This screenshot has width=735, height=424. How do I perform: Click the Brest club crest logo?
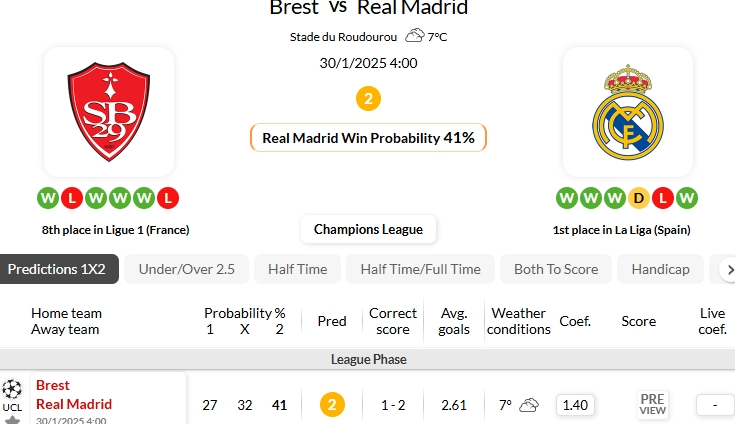pos(109,112)
